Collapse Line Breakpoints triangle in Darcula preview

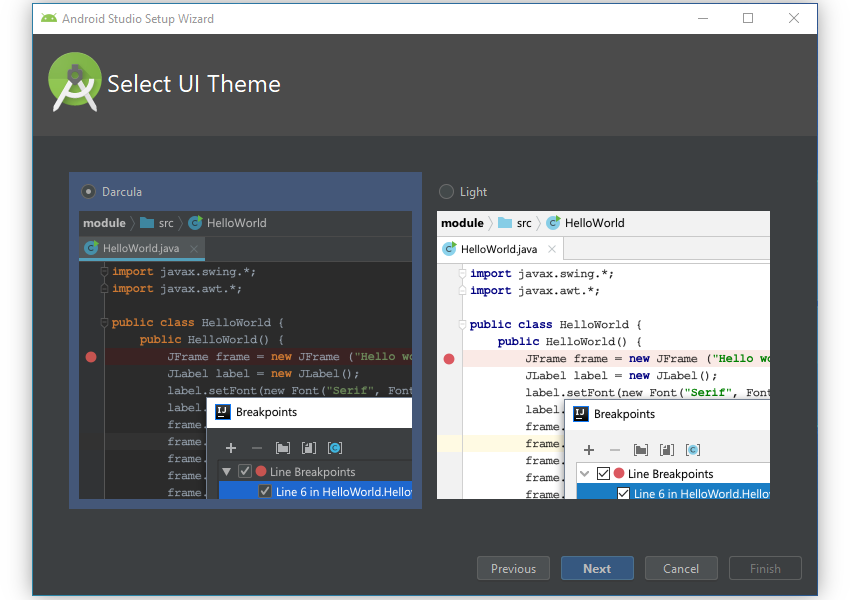tap(227, 472)
